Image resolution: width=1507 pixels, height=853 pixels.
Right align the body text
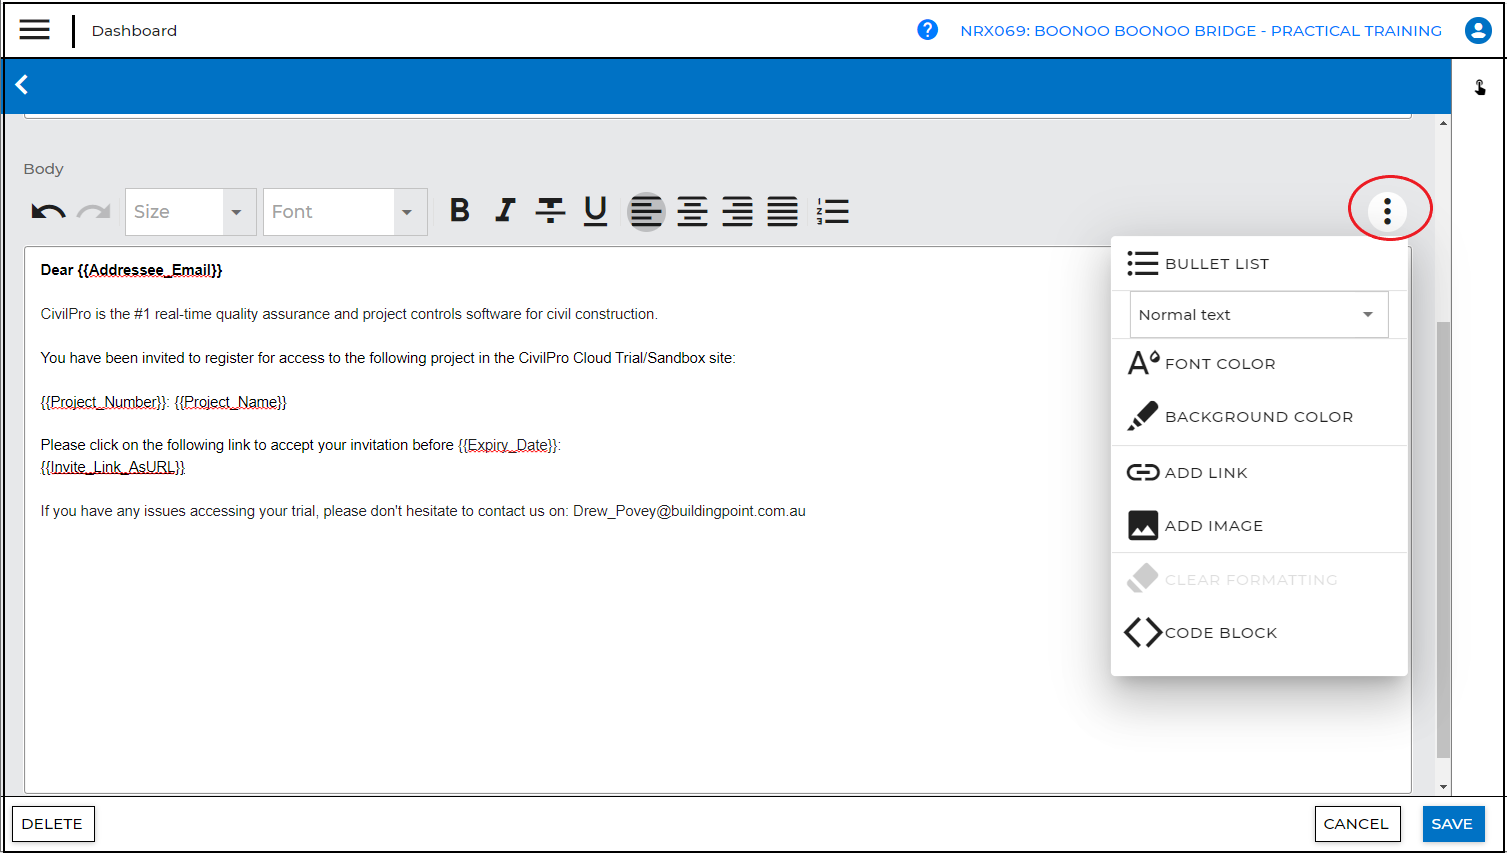[737, 212]
